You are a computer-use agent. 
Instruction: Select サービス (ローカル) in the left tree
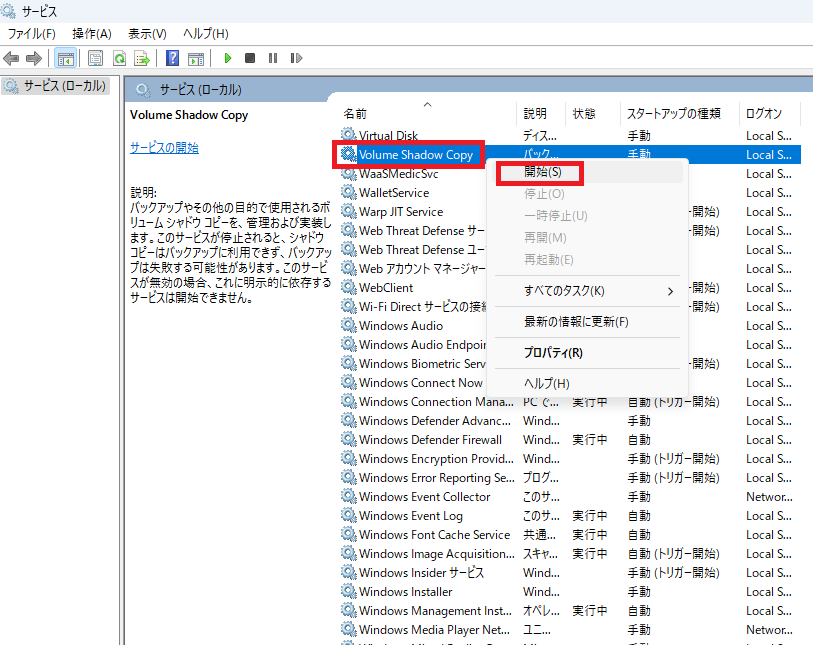click(64, 86)
